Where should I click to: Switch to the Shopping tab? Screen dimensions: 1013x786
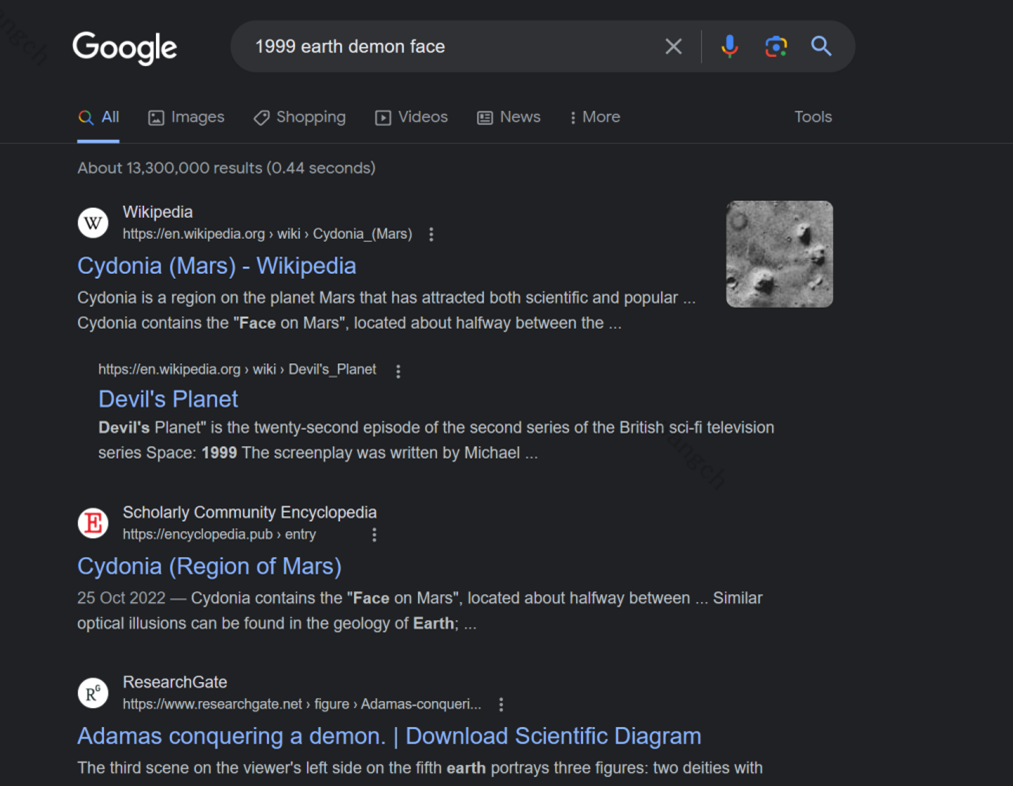(x=300, y=117)
